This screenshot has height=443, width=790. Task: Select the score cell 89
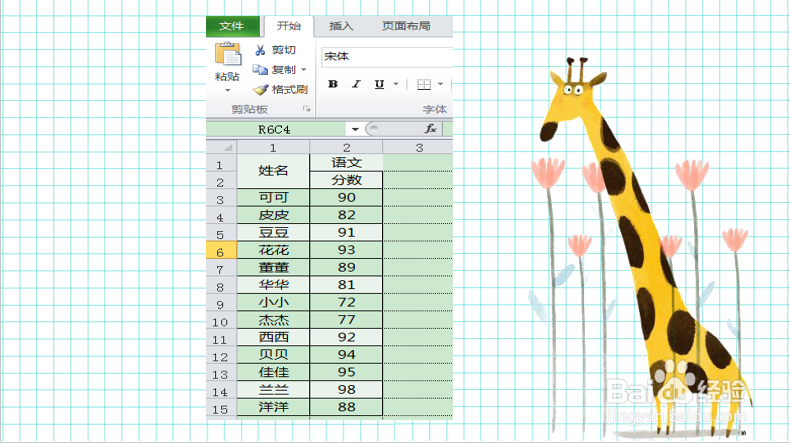coord(347,268)
